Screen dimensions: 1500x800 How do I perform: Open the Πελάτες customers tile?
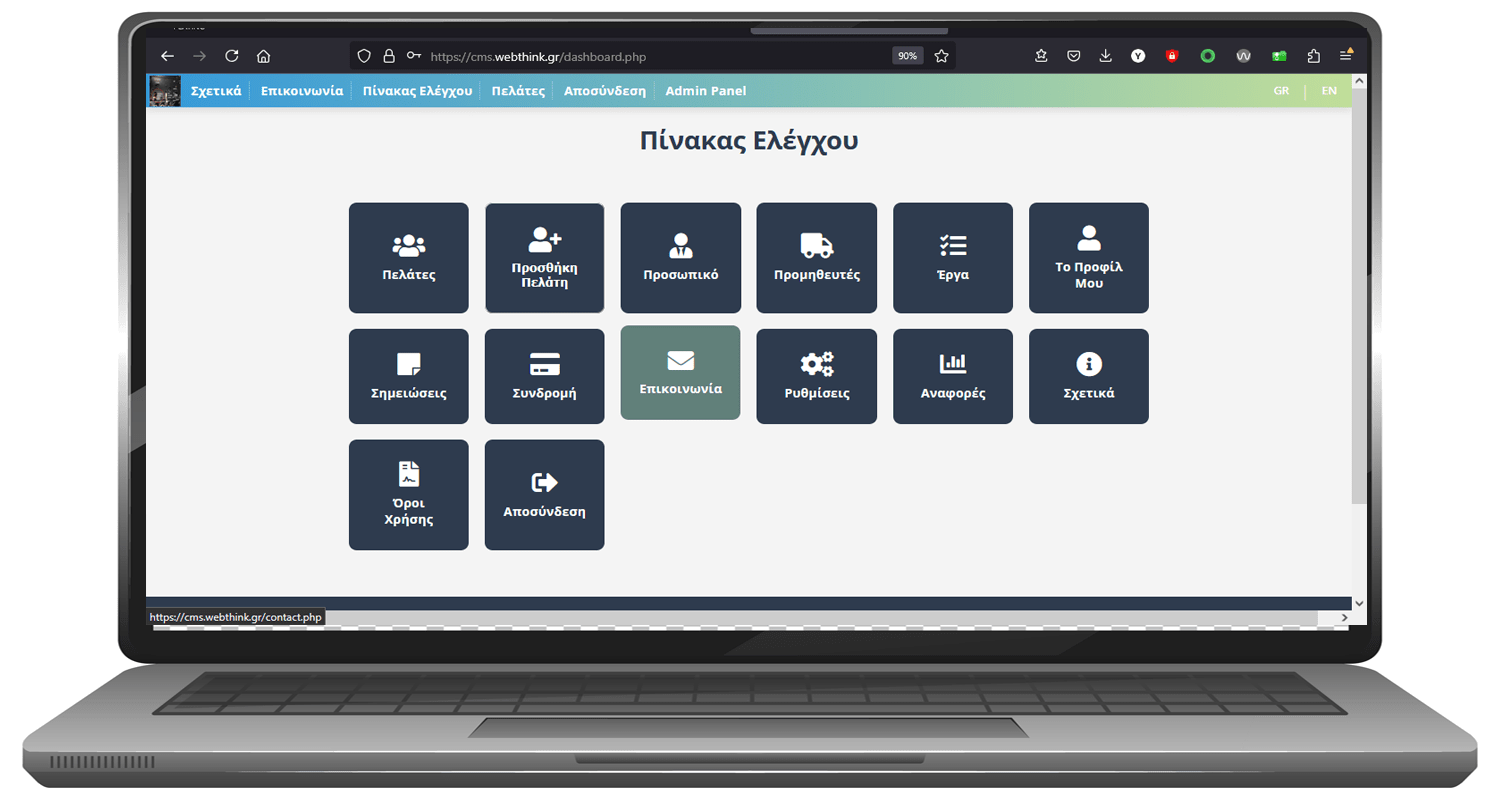coord(408,258)
